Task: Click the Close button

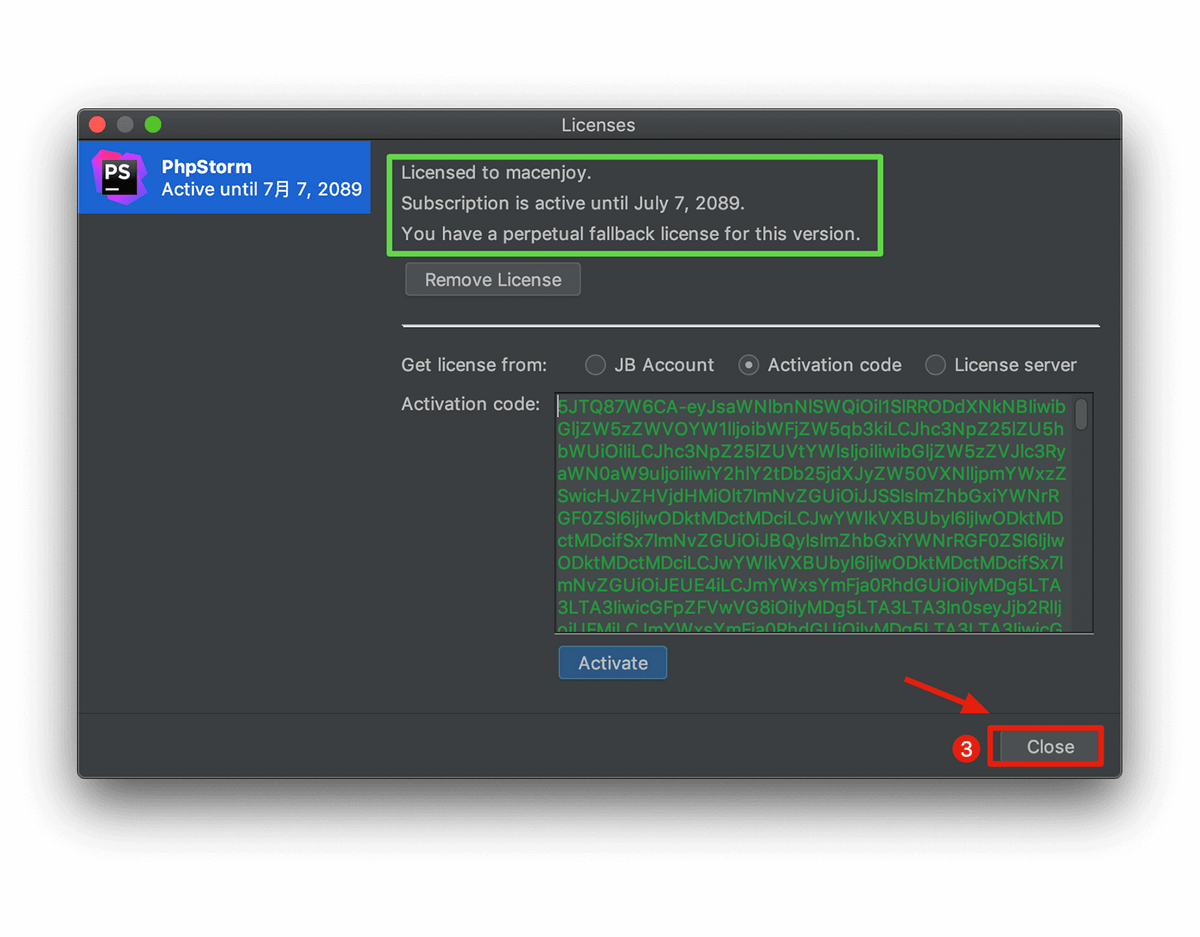Action: [1050, 747]
